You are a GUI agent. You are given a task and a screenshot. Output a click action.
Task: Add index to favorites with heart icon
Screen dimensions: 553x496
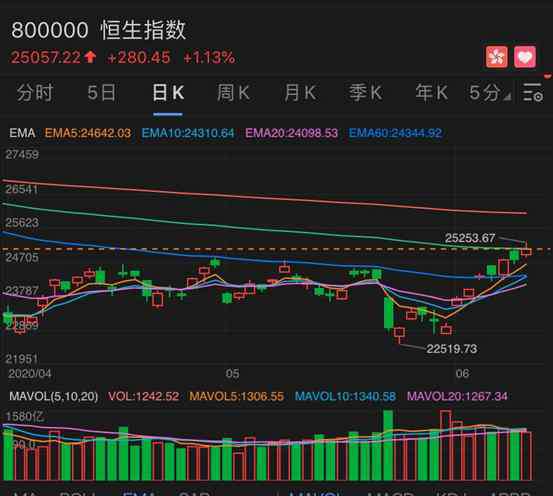tap(525, 56)
